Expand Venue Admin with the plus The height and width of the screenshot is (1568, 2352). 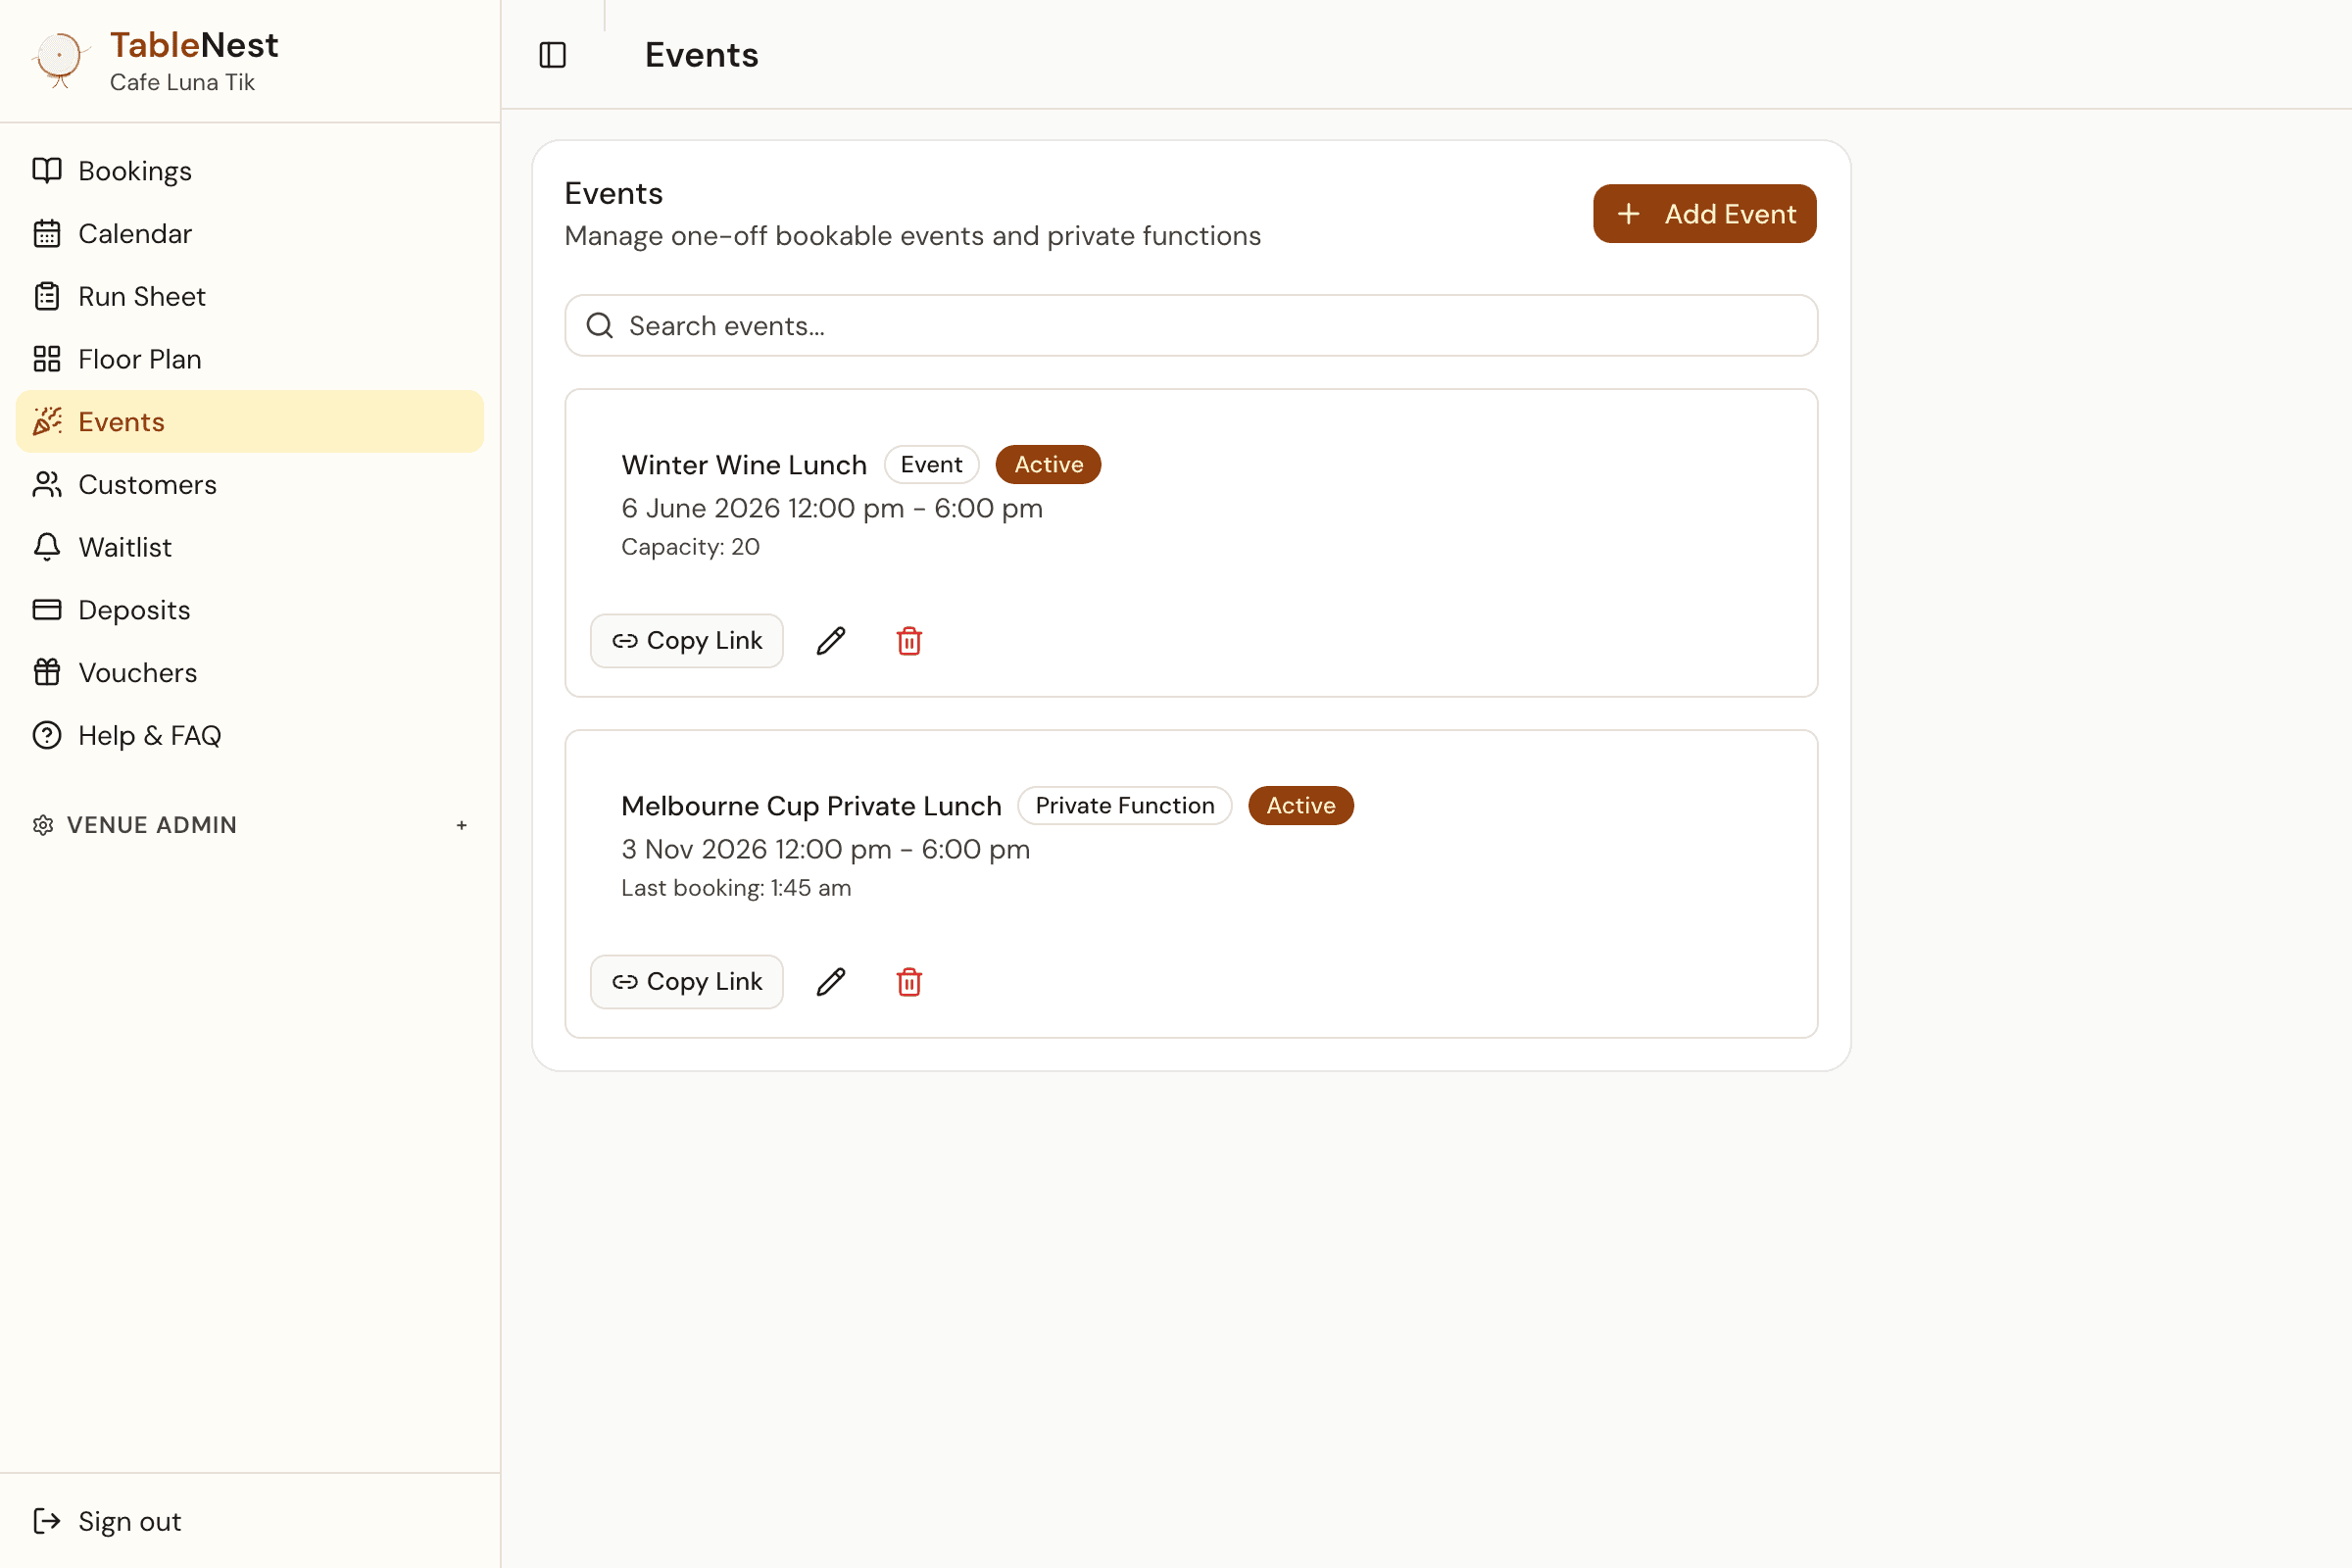tap(461, 825)
